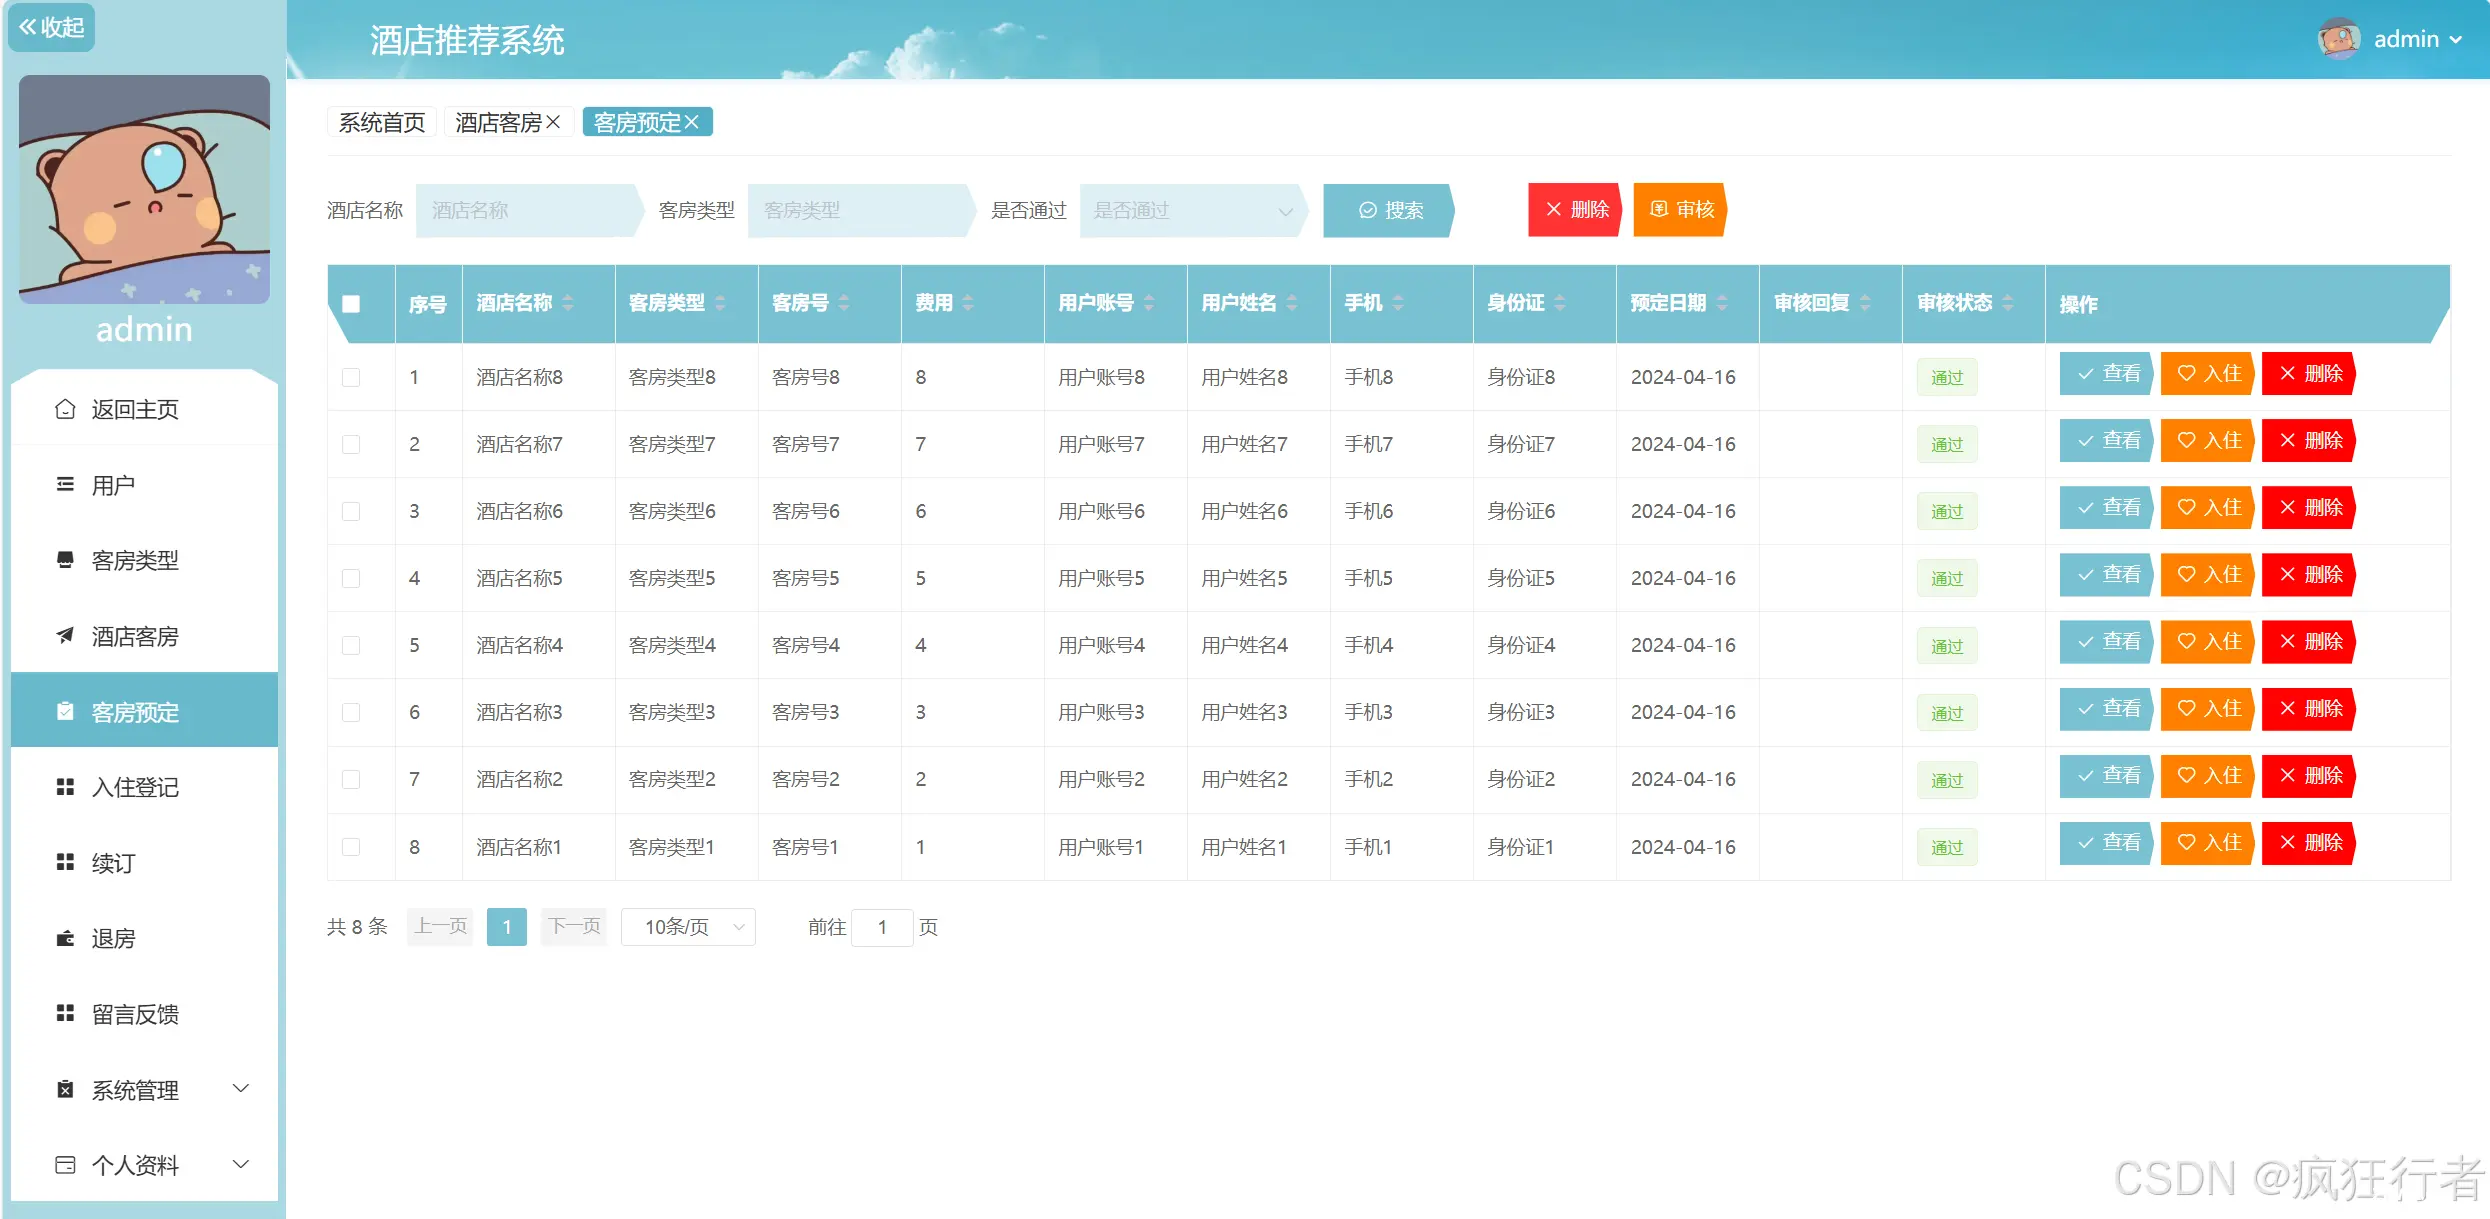Click the red 删除 button above table
Viewport: 2490px width, 1219px height.
point(1576,209)
